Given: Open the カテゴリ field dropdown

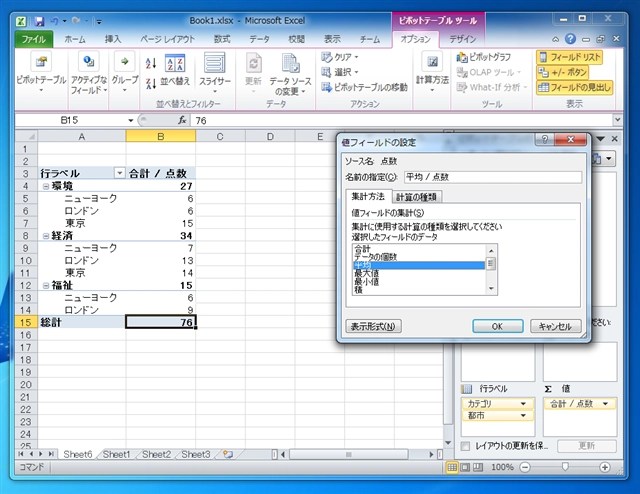Looking at the screenshot, I should (x=523, y=404).
